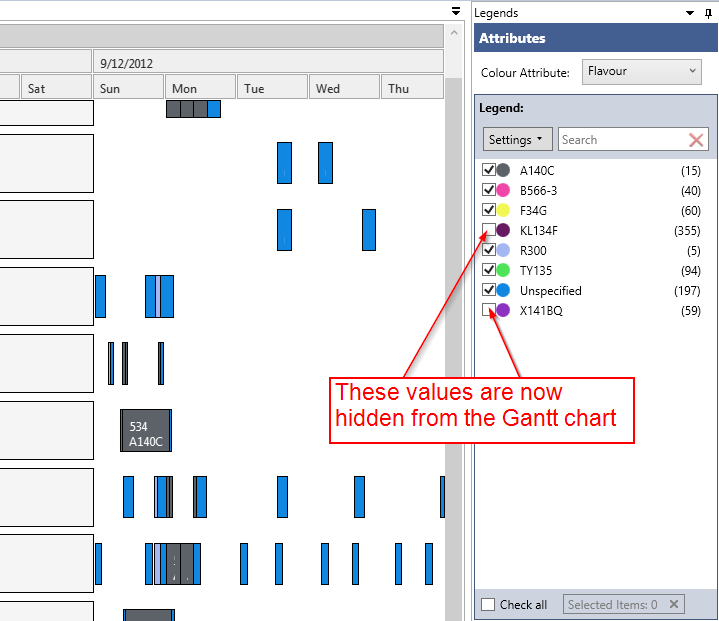Click the F34G yellow colour swatch
Screen dimensions: 719x621
tap(504, 210)
